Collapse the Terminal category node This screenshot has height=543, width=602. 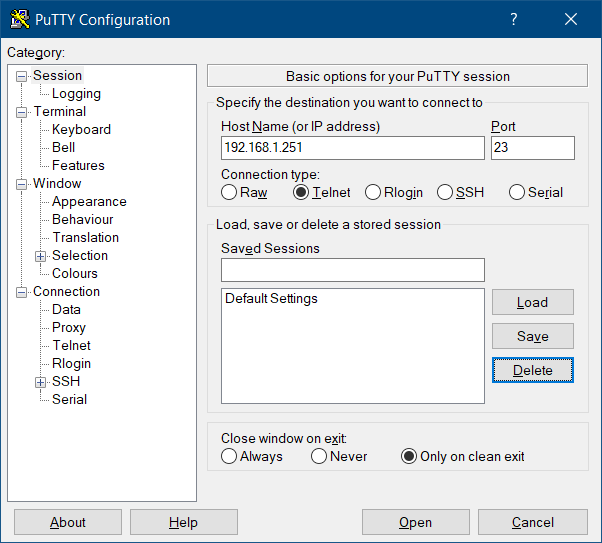[22, 112]
